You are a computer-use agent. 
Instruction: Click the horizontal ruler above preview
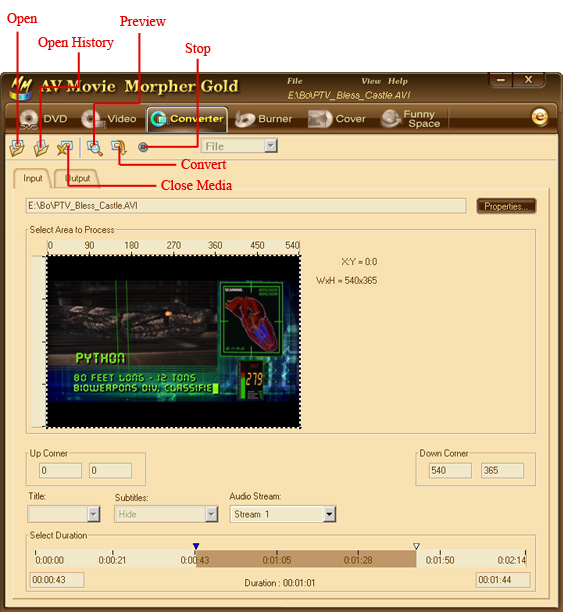[174, 247]
